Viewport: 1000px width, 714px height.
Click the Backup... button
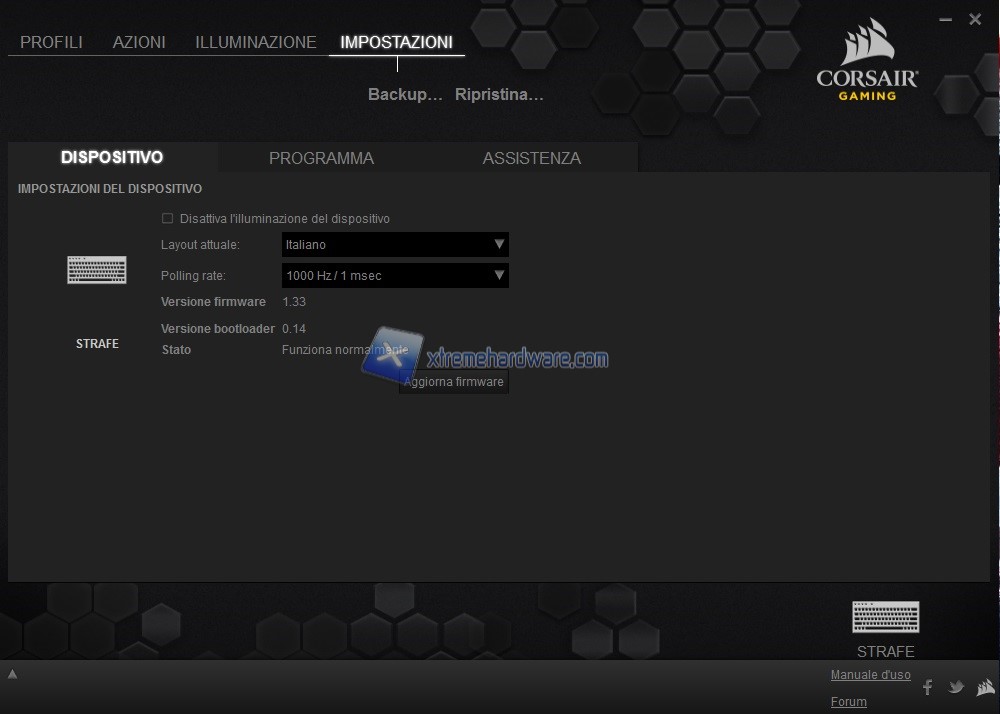[x=405, y=95]
